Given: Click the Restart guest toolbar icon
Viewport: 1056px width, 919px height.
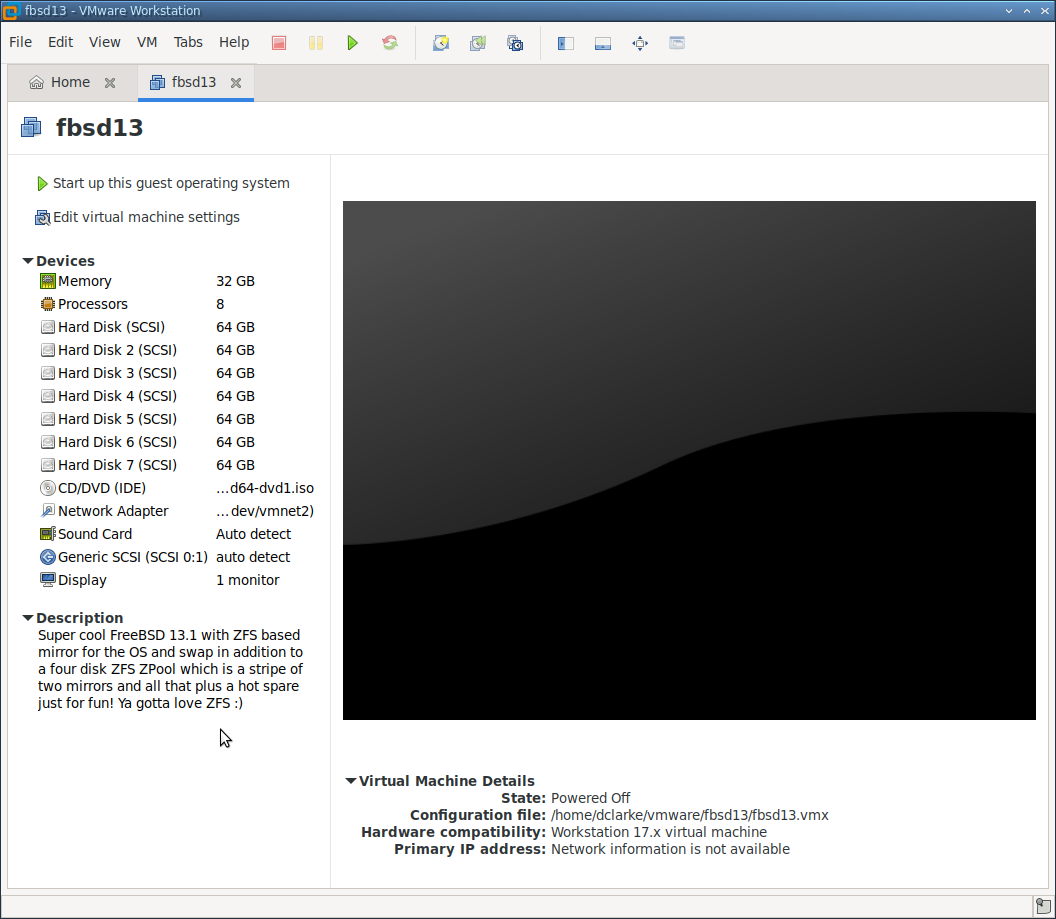Looking at the screenshot, I should click(389, 43).
